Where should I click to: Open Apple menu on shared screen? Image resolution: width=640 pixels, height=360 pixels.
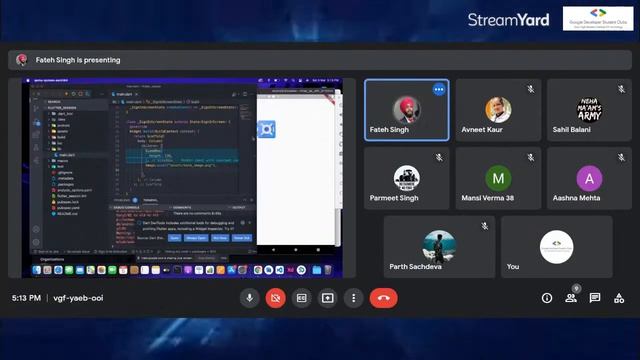click(x=28, y=80)
